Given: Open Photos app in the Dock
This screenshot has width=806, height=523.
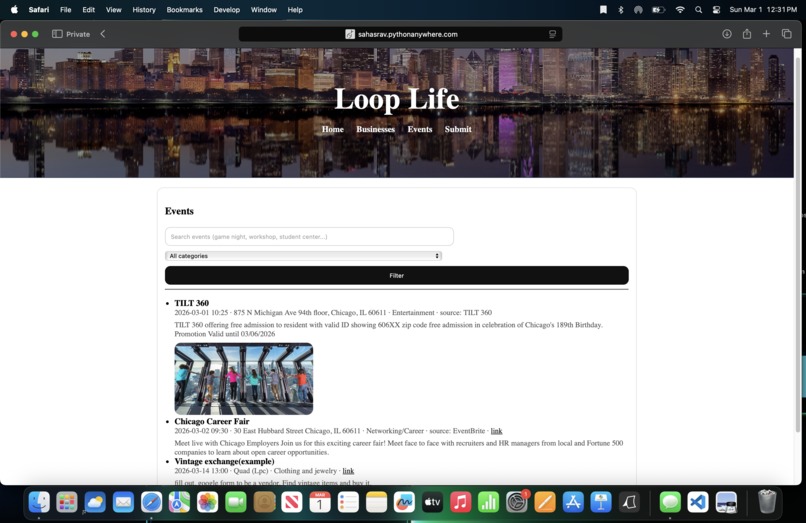Looking at the screenshot, I should click(x=208, y=502).
